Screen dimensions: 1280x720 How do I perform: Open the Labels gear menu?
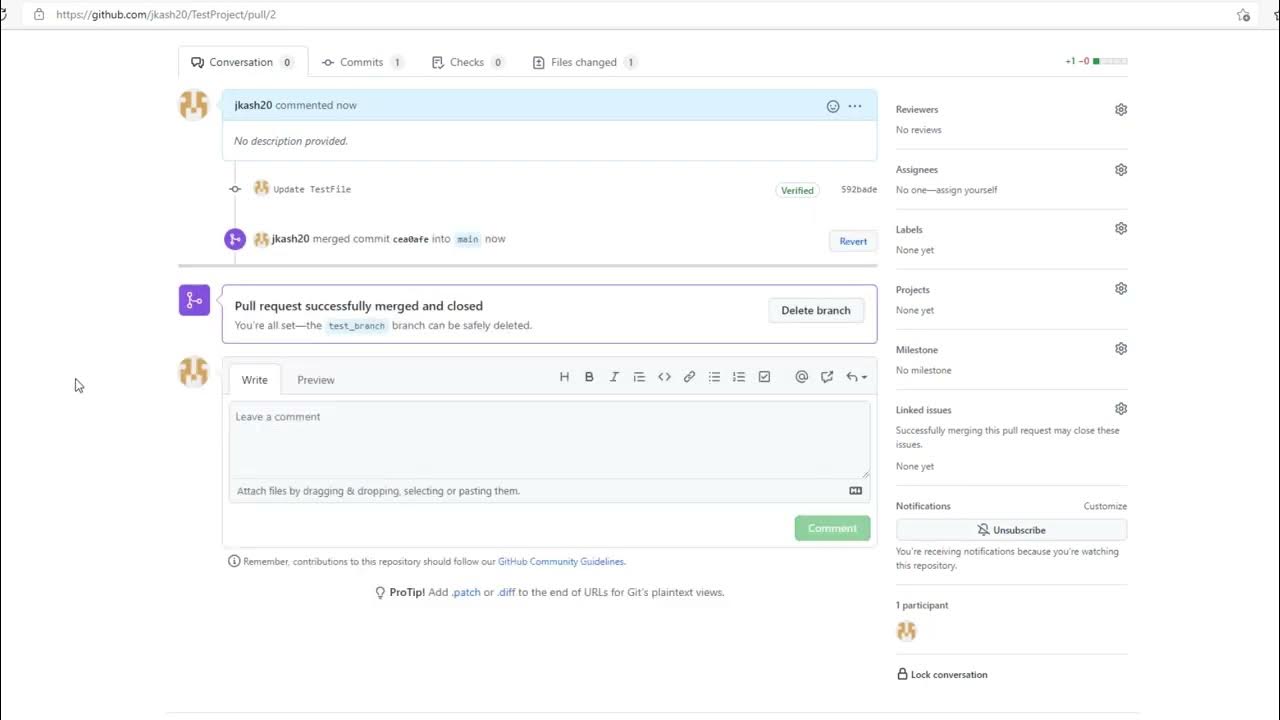[1121, 229]
